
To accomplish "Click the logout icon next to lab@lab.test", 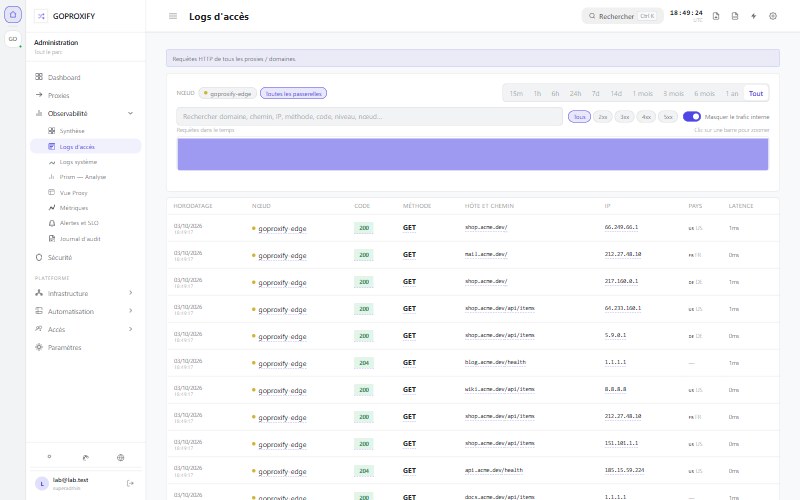I will (130, 483).
